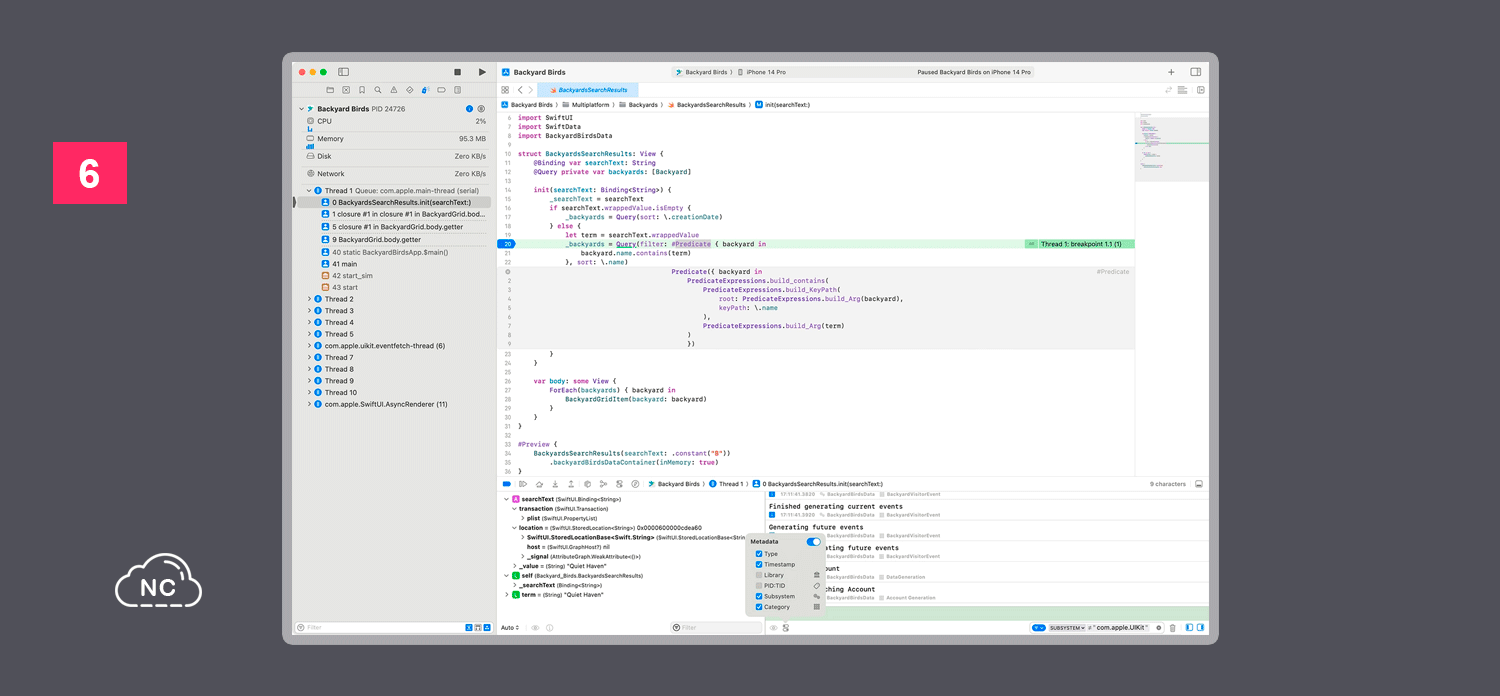This screenshot has height=696, width=1500.
Task: Collapse the searchText variable in variables view
Action: [507, 499]
